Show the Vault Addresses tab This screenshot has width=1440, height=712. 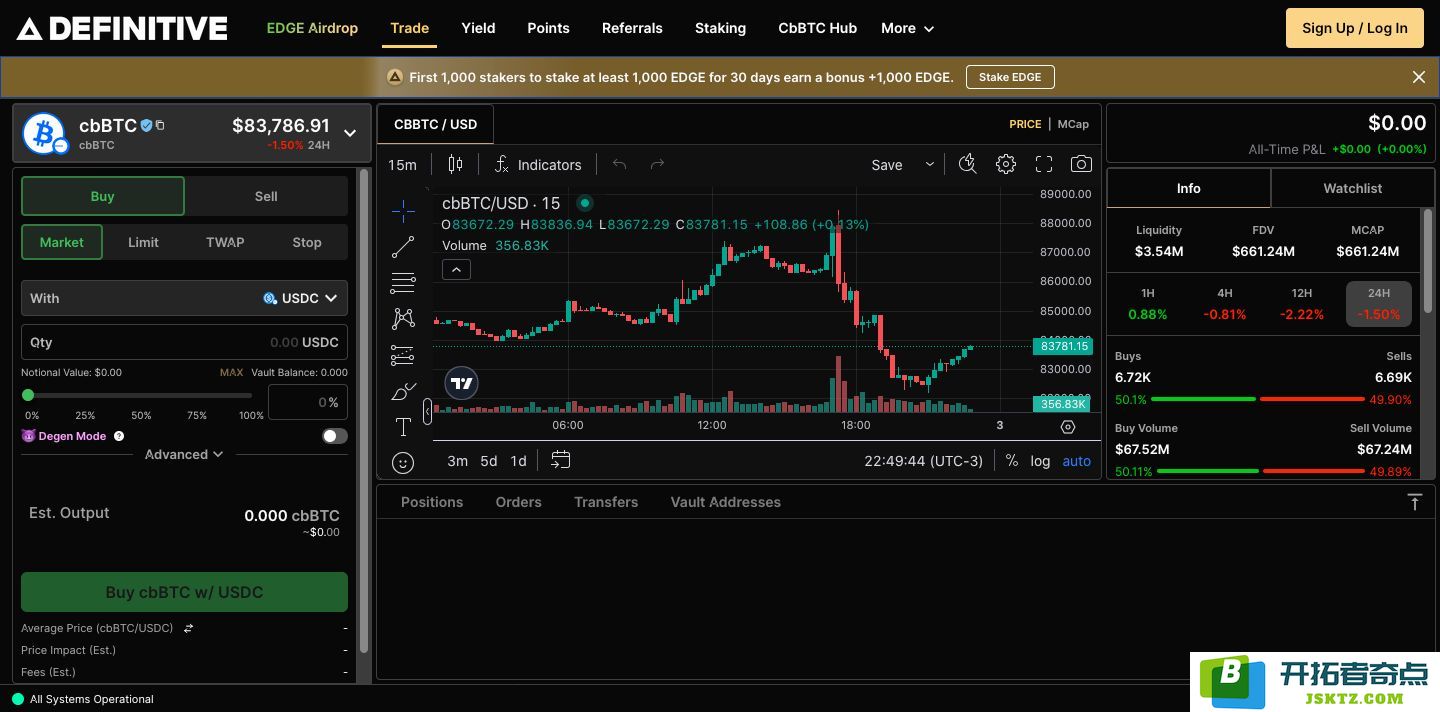point(726,502)
